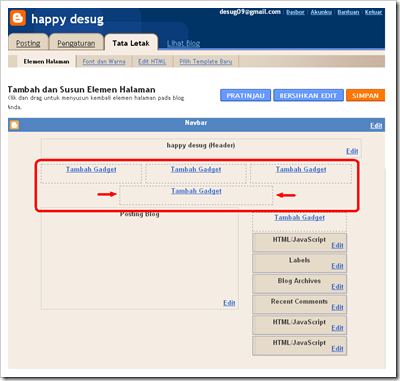
Task: Click the orange Blogger logo icon
Action: coord(18,18)
